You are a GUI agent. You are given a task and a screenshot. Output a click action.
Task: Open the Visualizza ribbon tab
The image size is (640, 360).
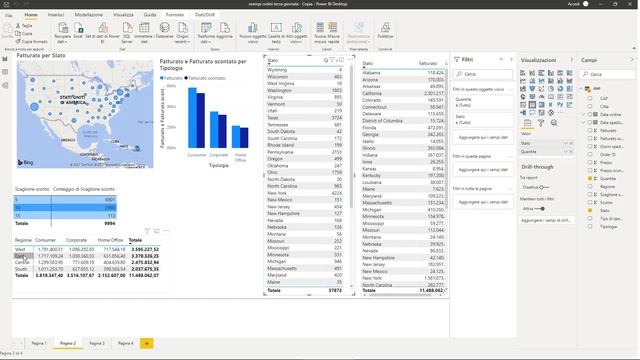123,15
